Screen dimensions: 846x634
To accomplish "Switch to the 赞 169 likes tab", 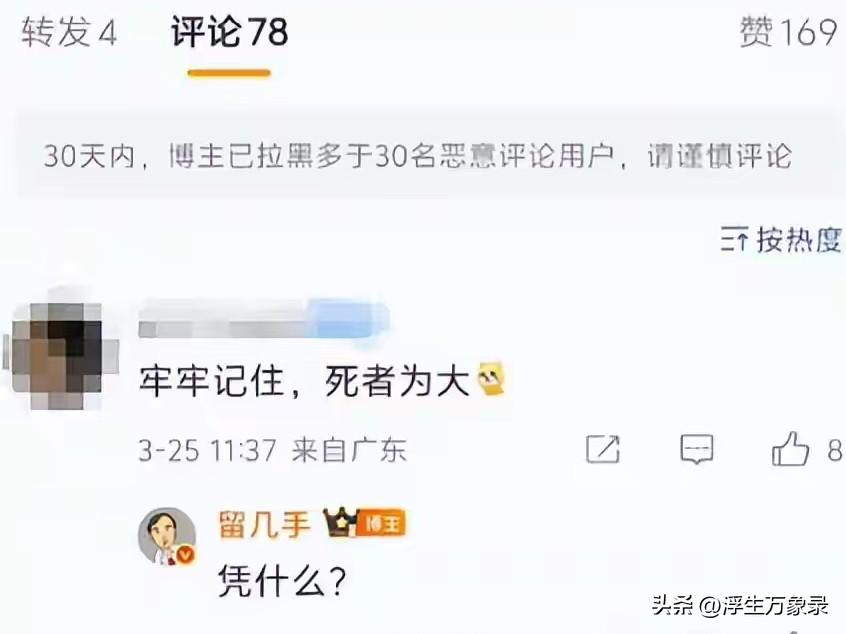I will [788, 31].
